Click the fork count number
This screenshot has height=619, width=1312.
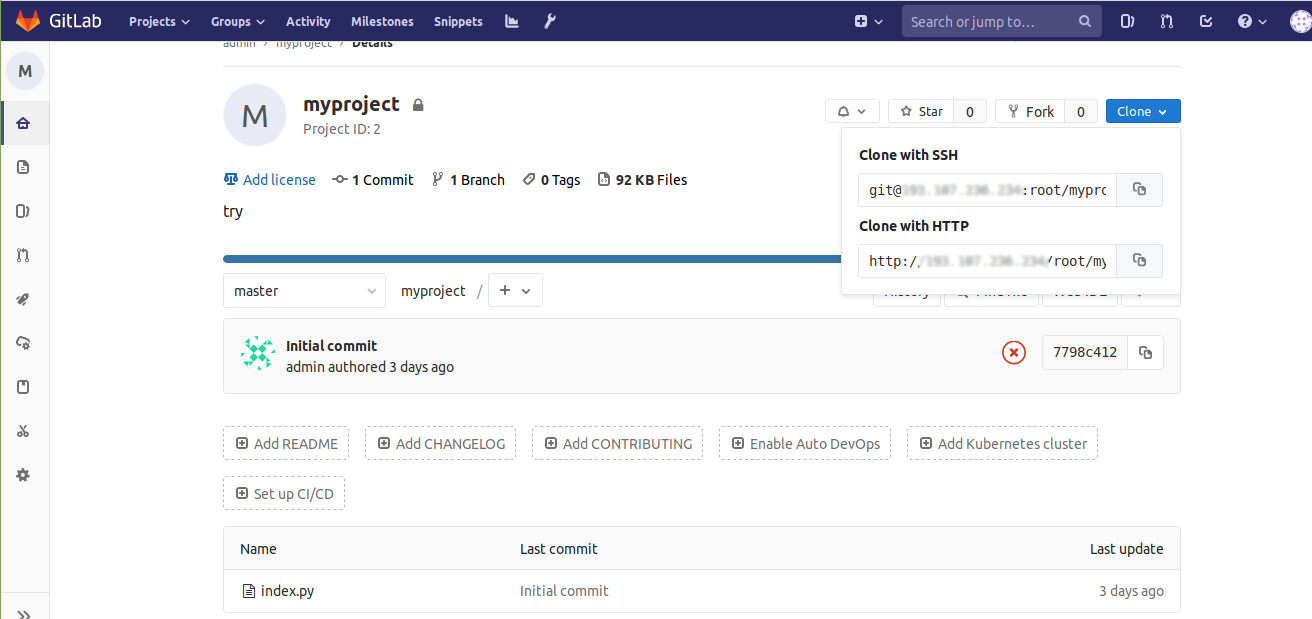pyautogui.click(x=1081, y=111)
